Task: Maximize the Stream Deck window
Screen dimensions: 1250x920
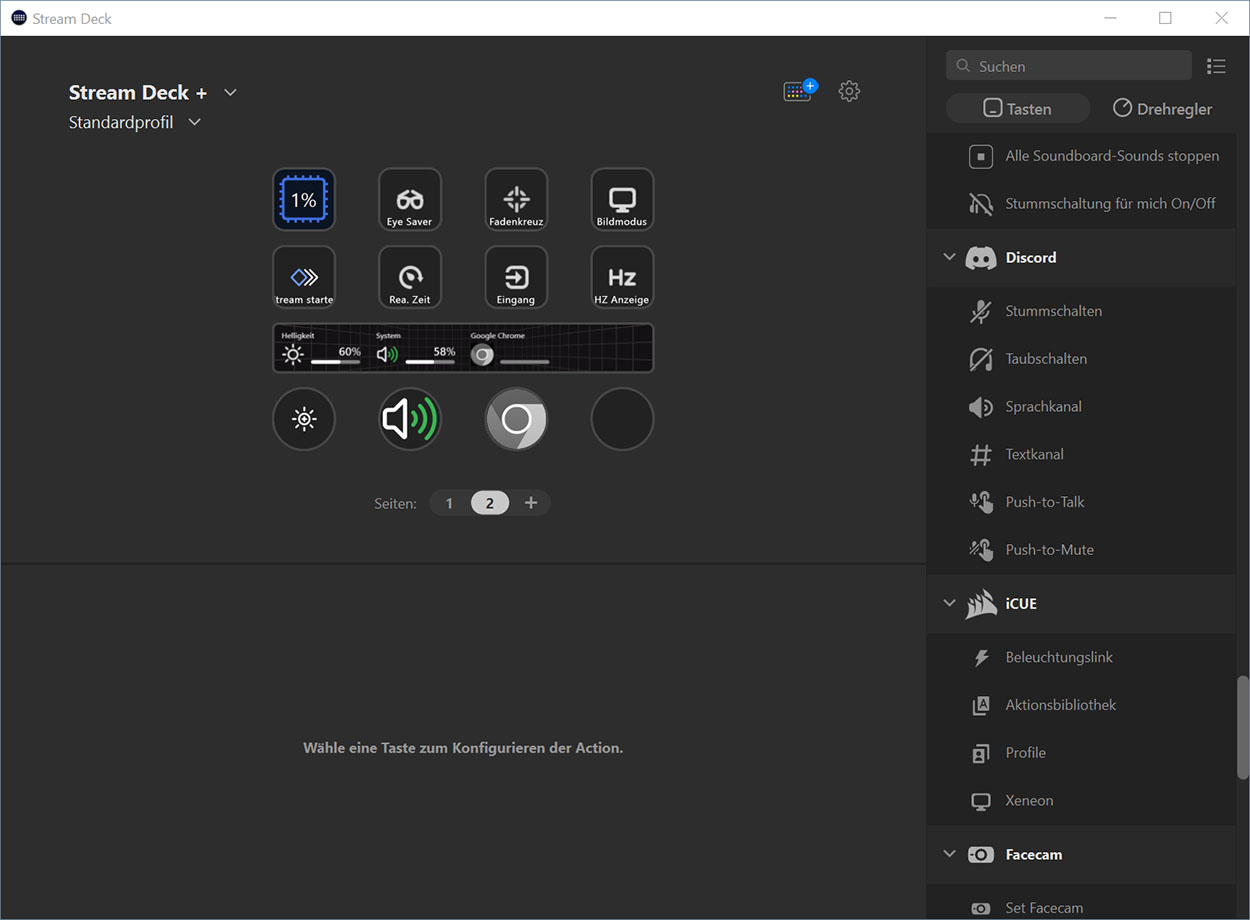Action: click(x=1165, y=18)
